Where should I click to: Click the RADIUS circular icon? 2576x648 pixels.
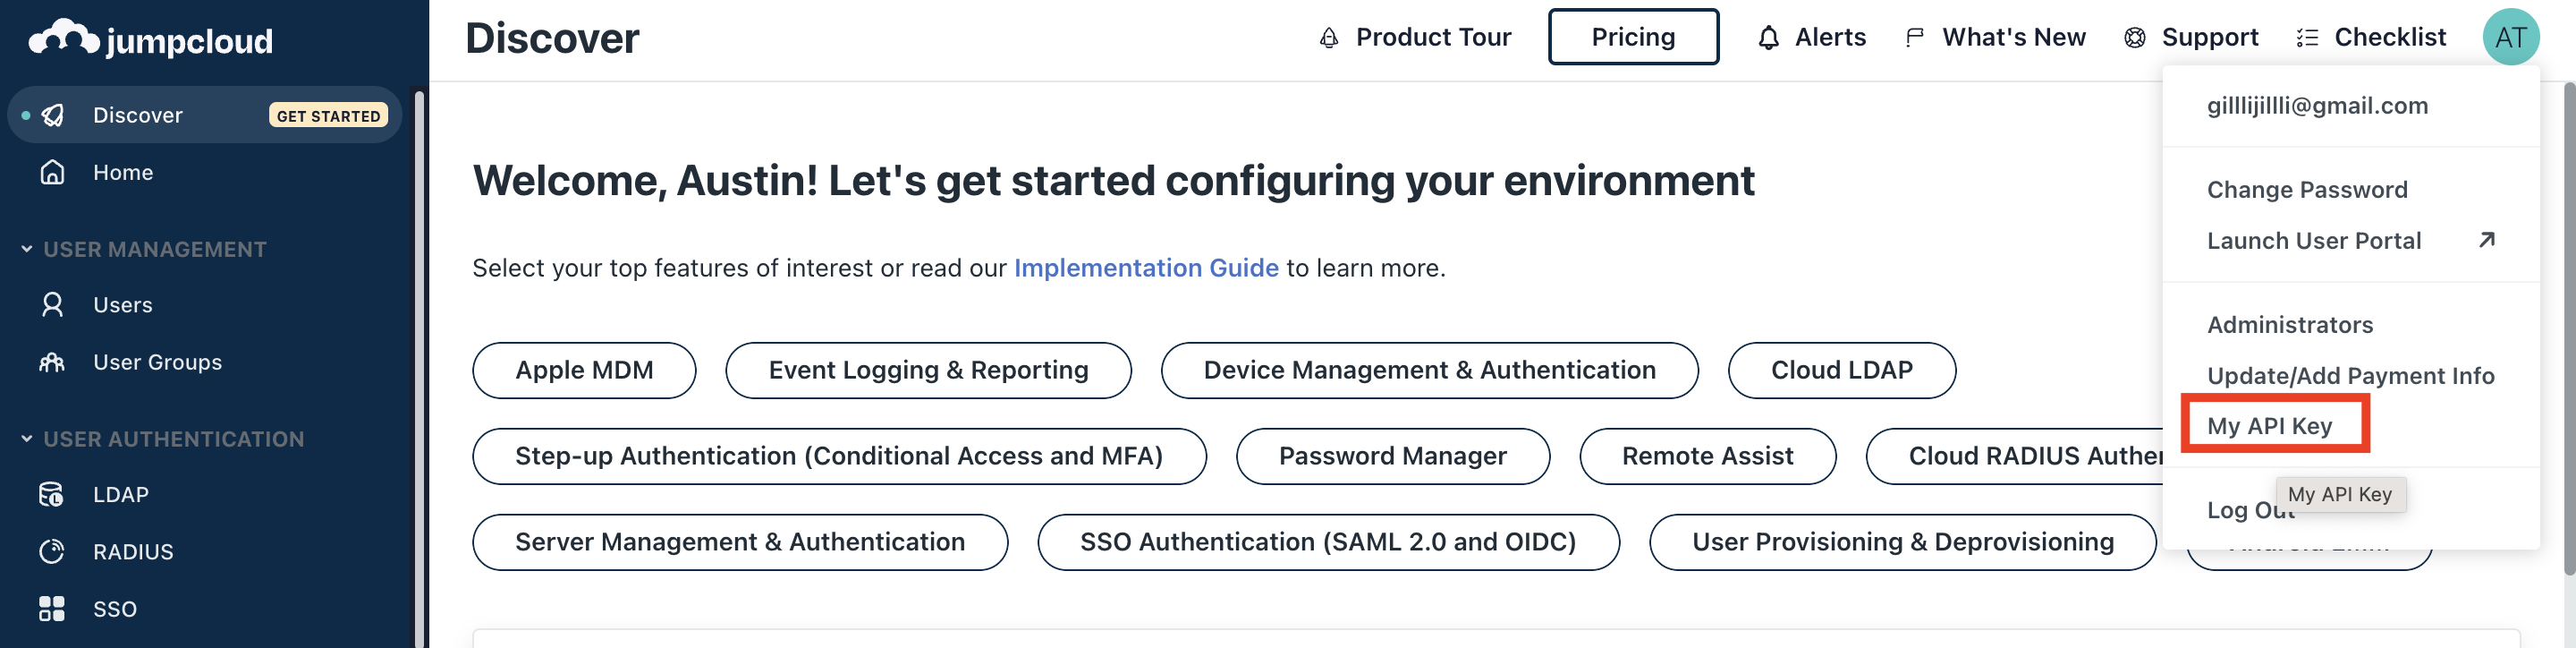pos(52,551)
